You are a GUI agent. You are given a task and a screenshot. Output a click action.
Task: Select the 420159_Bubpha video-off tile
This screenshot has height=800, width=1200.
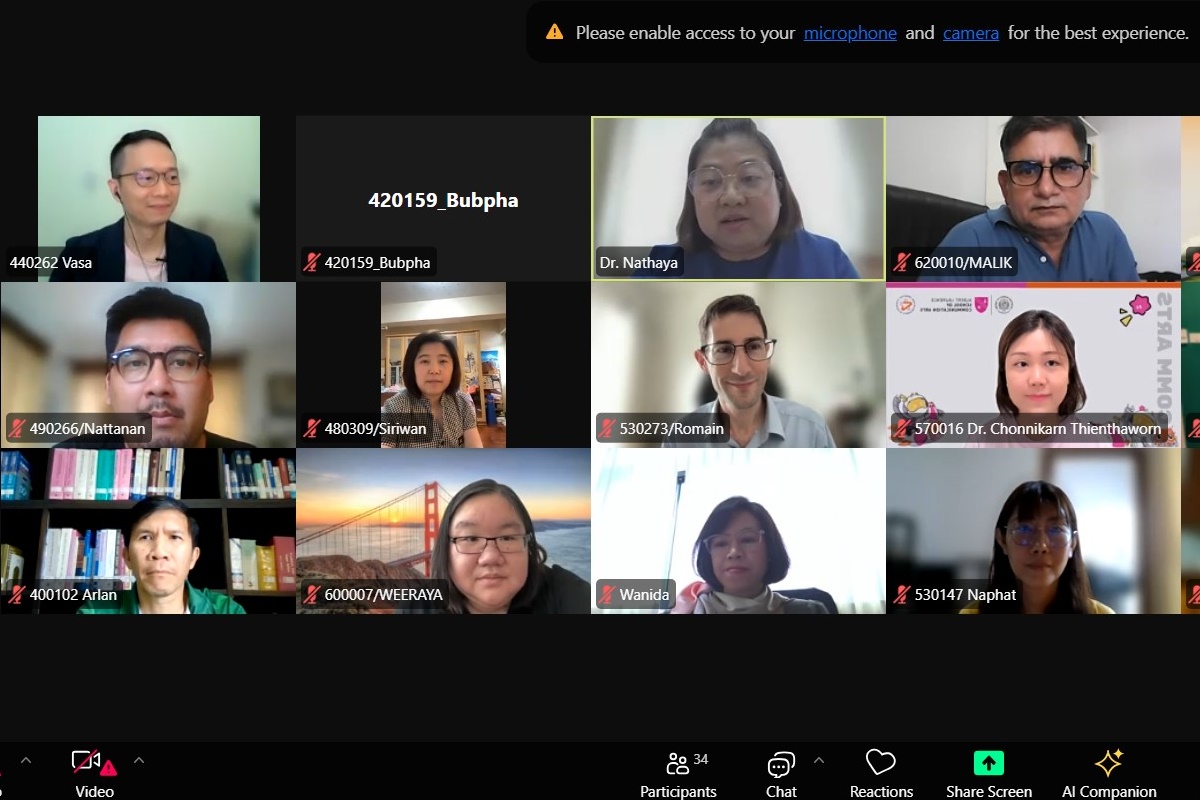tap(442, 198)
